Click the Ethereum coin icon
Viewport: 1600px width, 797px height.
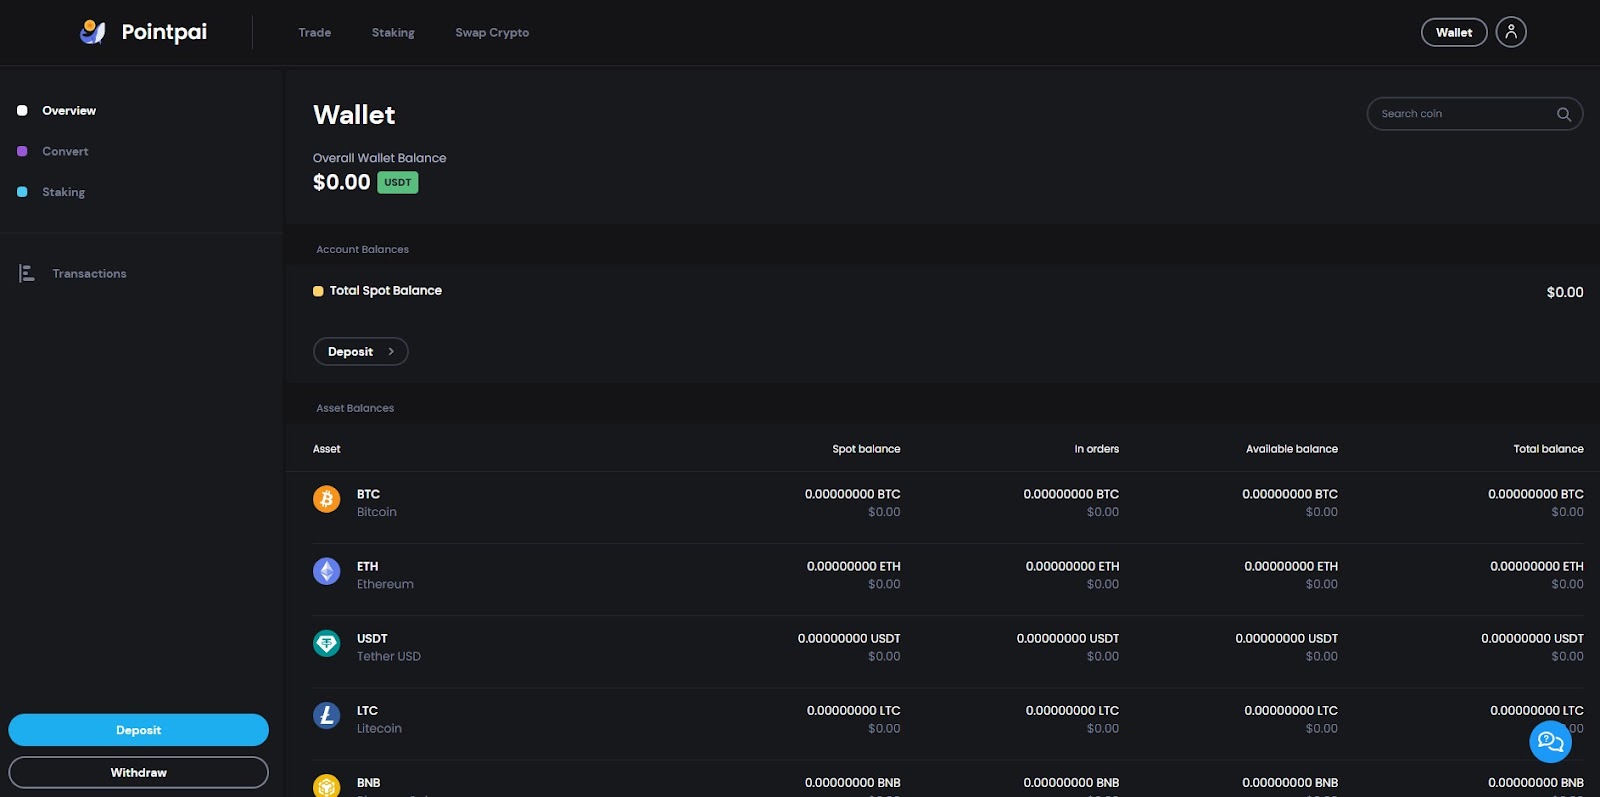pos(327,571)
